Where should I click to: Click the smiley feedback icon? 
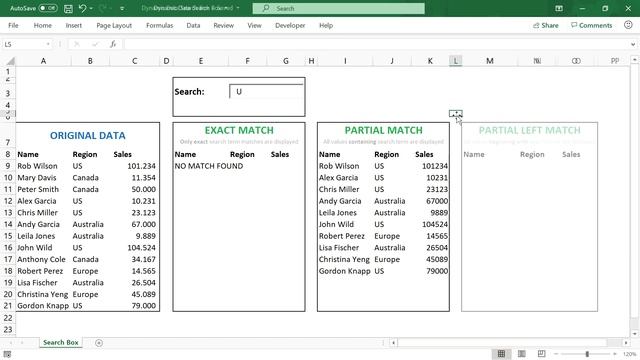point(628,25)
